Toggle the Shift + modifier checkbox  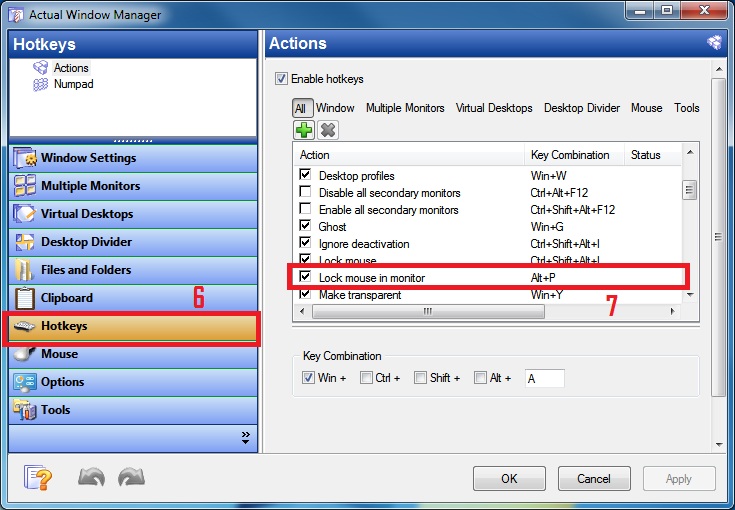(x=420, y=377)
